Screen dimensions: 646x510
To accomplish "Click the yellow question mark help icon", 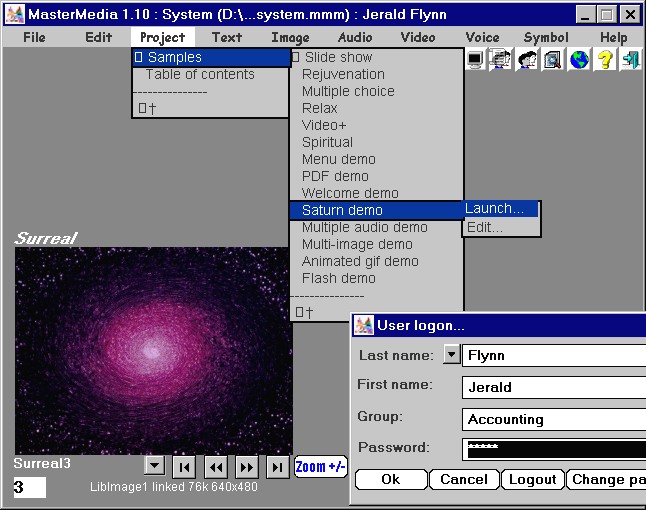I will click(x=605, y=60).
